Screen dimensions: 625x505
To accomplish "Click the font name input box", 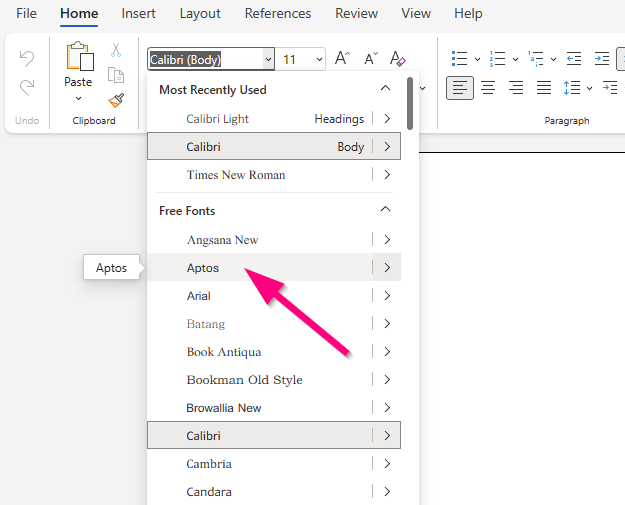I will 206,59.
